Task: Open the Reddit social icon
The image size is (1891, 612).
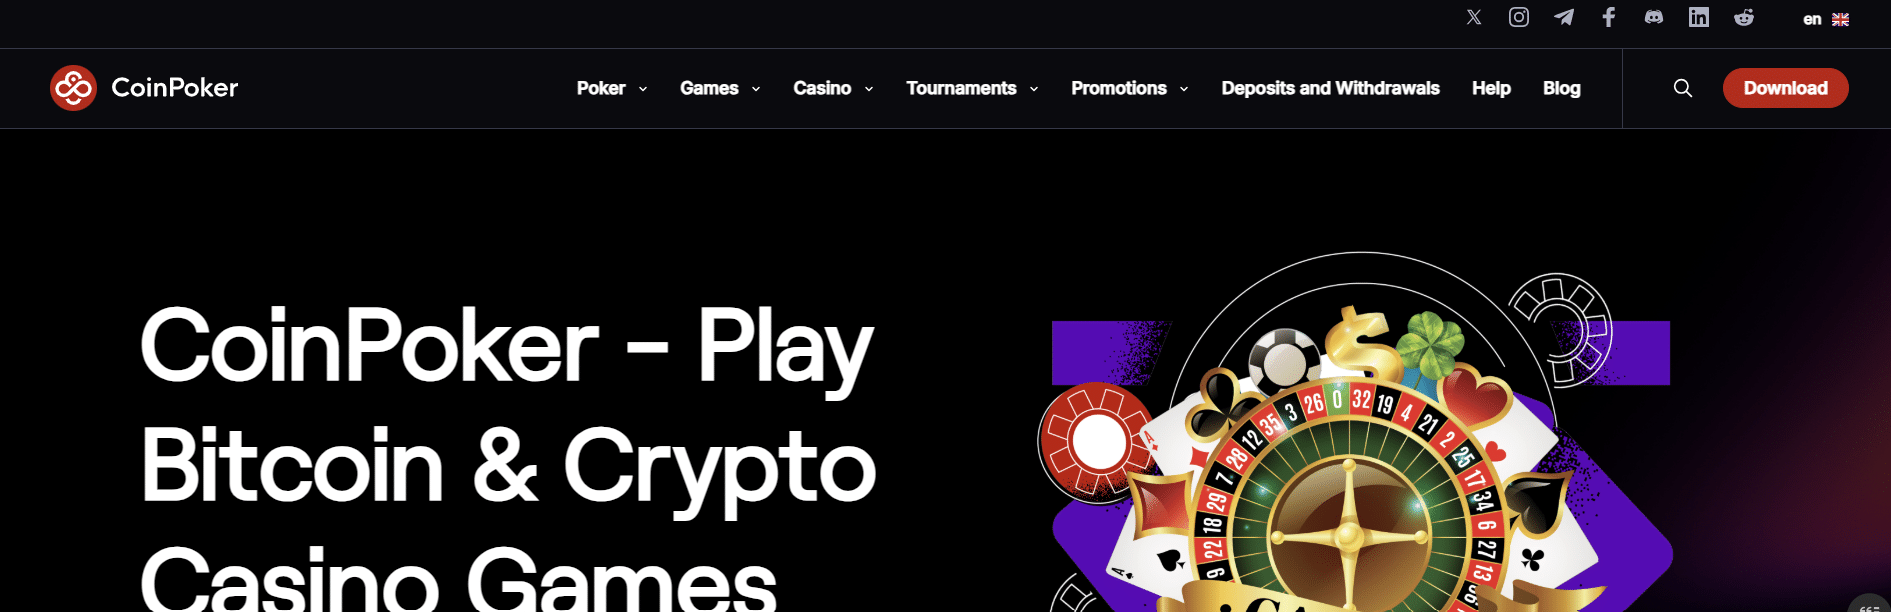Action: coord(1744,17)
